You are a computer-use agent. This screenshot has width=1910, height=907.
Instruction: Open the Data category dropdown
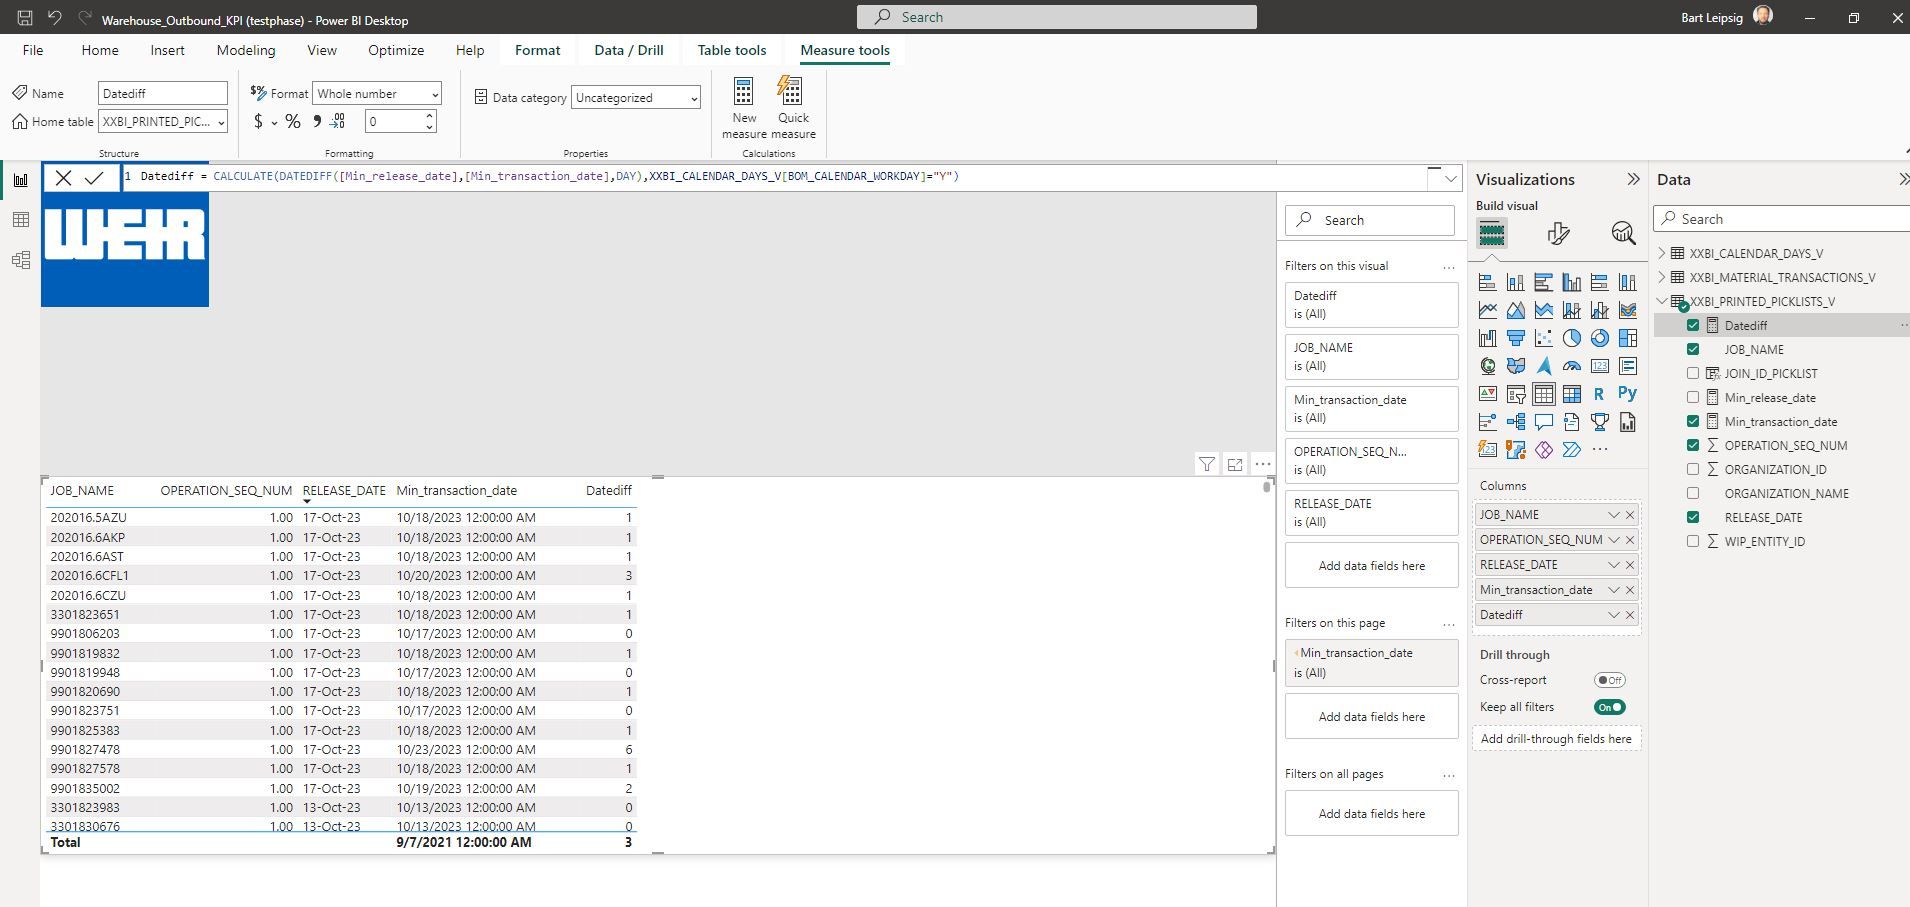click(636, 97)
